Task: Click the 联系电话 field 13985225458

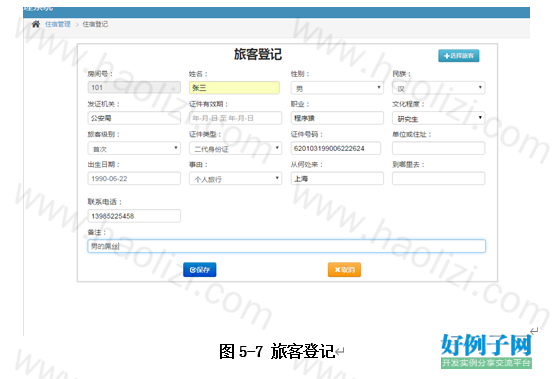Action: [134, 216]
